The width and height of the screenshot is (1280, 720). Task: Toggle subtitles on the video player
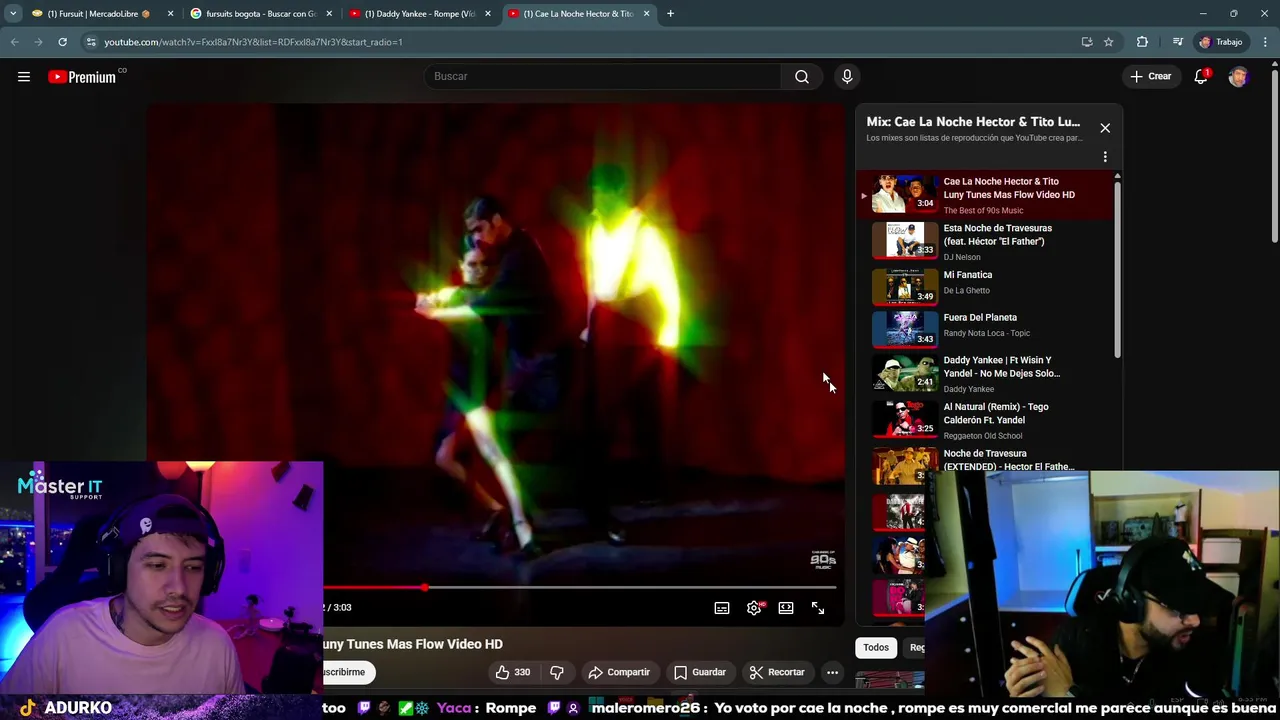coord(722,607)
